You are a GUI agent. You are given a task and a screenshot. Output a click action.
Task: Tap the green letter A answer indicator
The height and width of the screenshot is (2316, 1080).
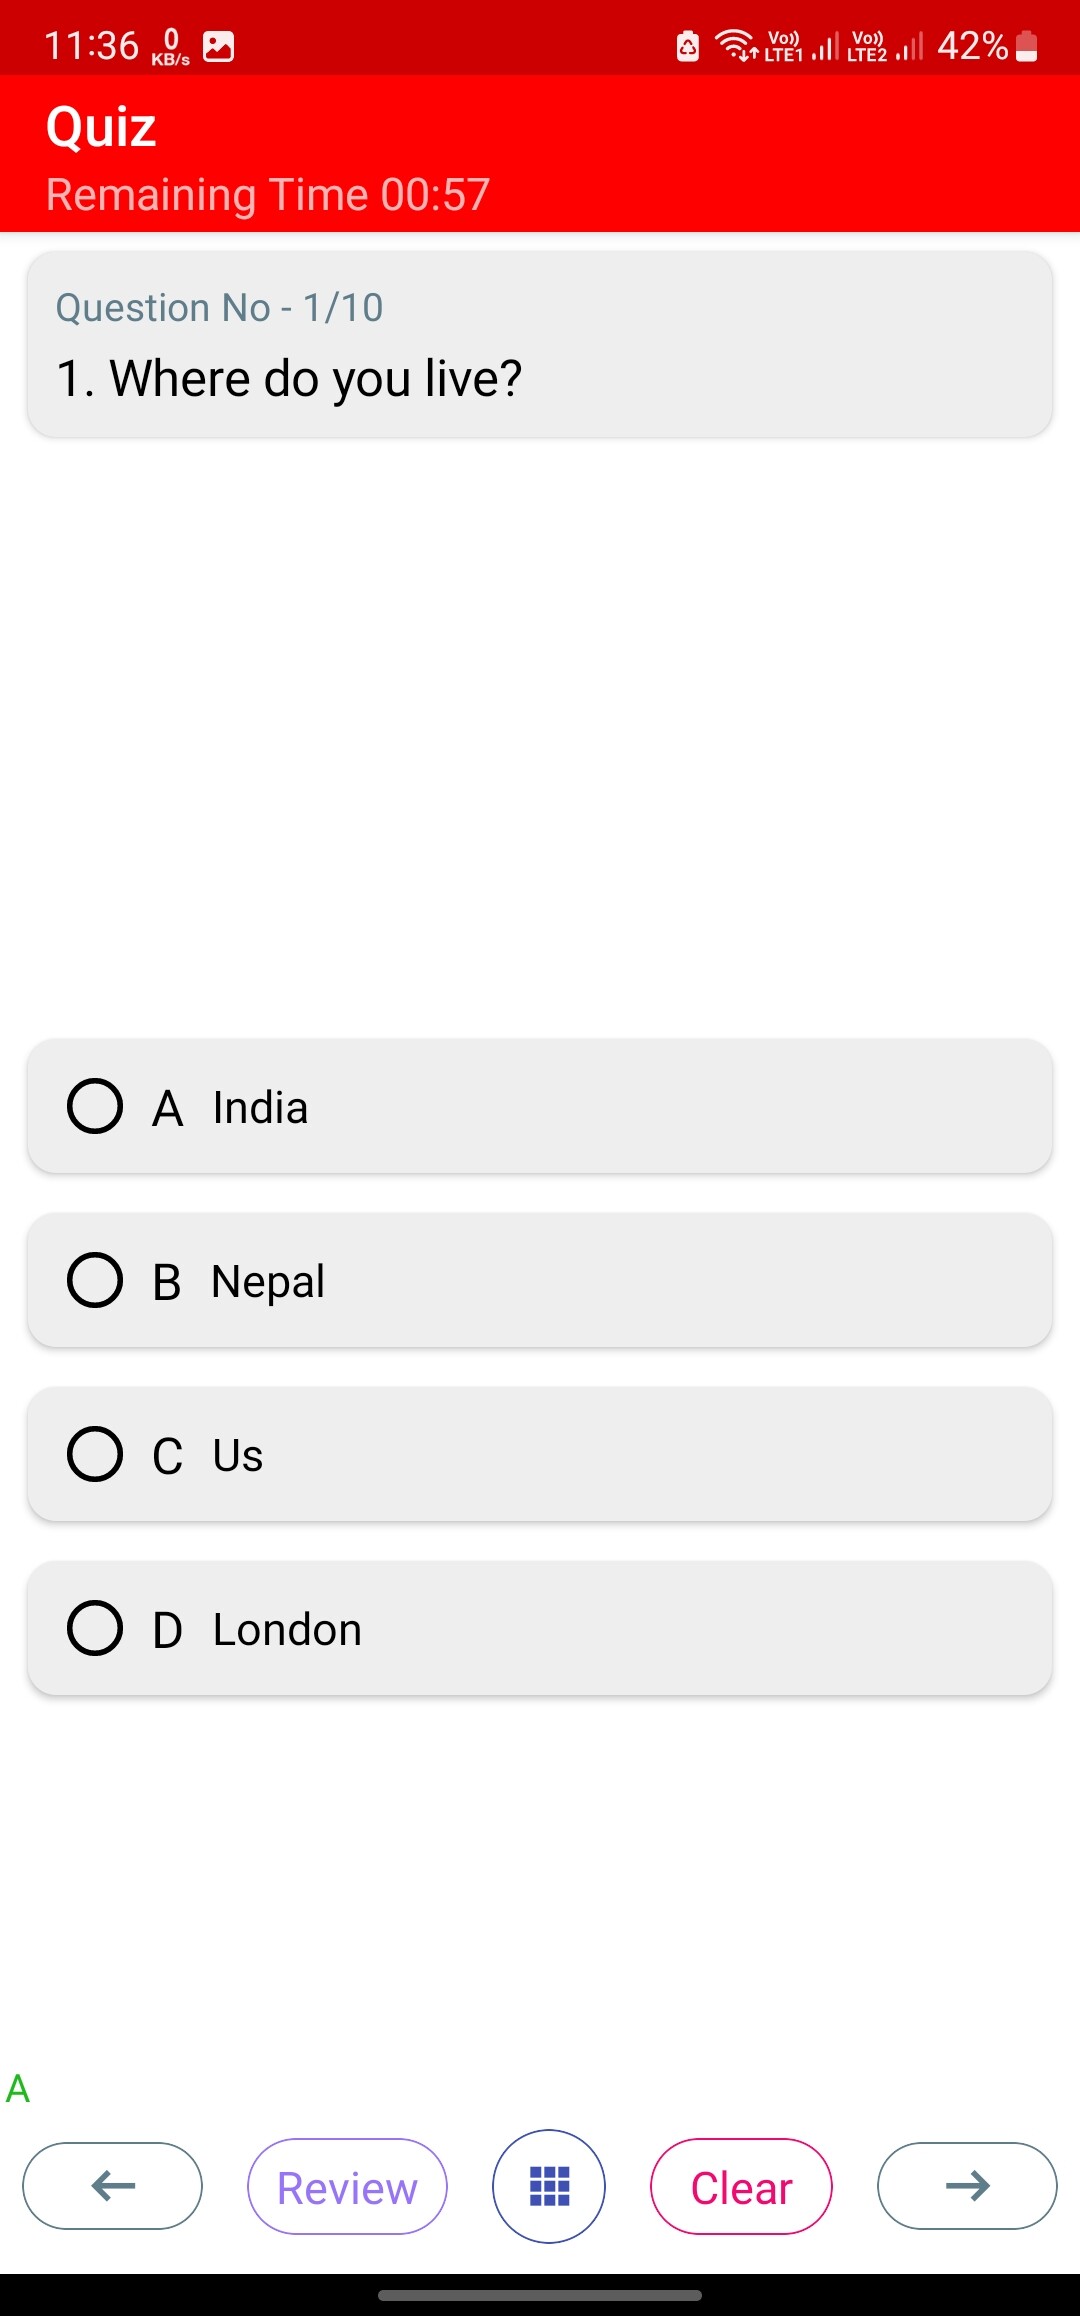pos(18,2089)
